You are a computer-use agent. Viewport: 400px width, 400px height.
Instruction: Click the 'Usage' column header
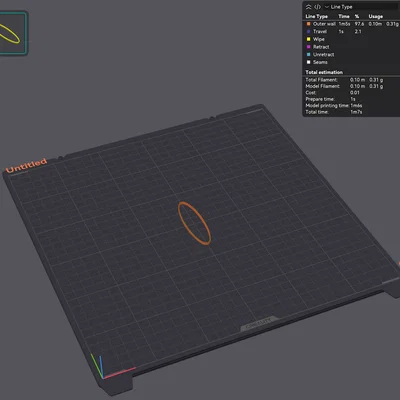click(376, 16)
